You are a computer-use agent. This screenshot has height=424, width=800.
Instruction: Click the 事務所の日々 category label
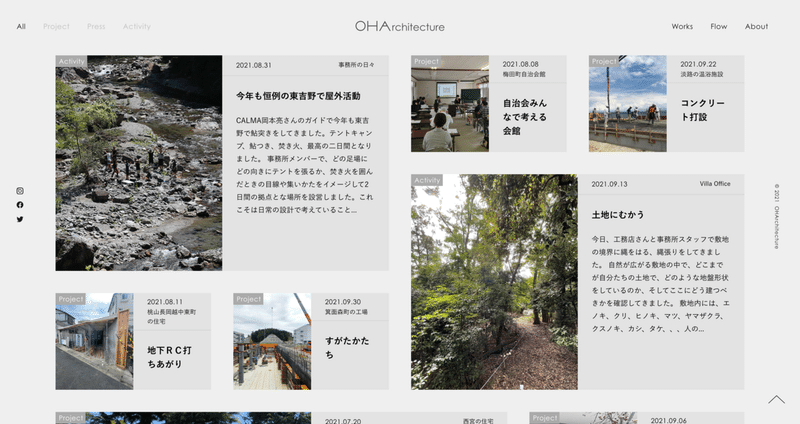coord(356,65)
